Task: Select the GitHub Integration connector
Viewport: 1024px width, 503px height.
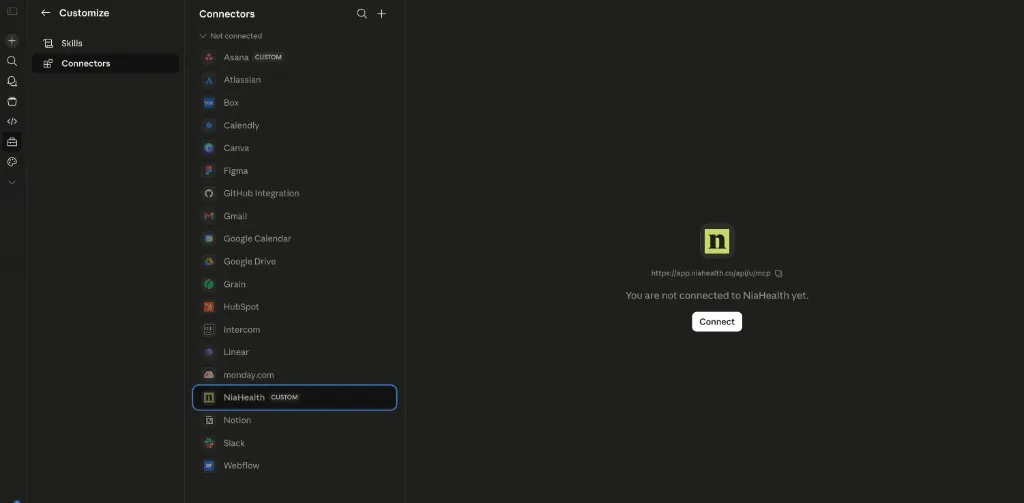Action: pos(295,193)
